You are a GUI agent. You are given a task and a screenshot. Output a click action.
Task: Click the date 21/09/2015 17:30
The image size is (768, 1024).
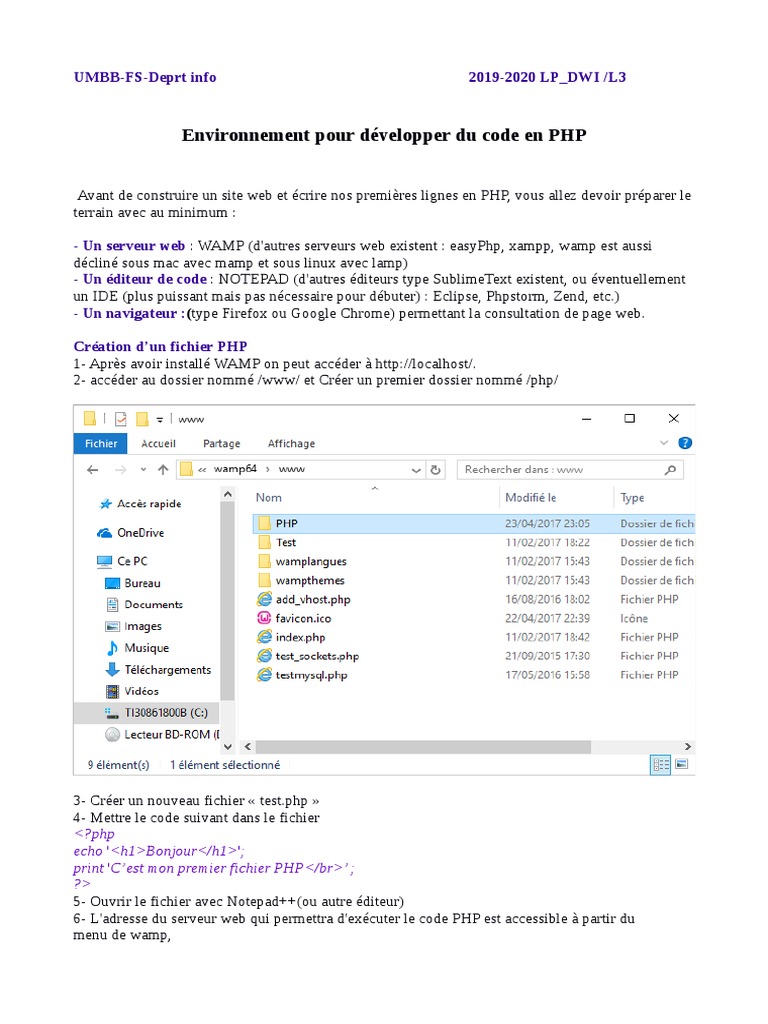547,656
